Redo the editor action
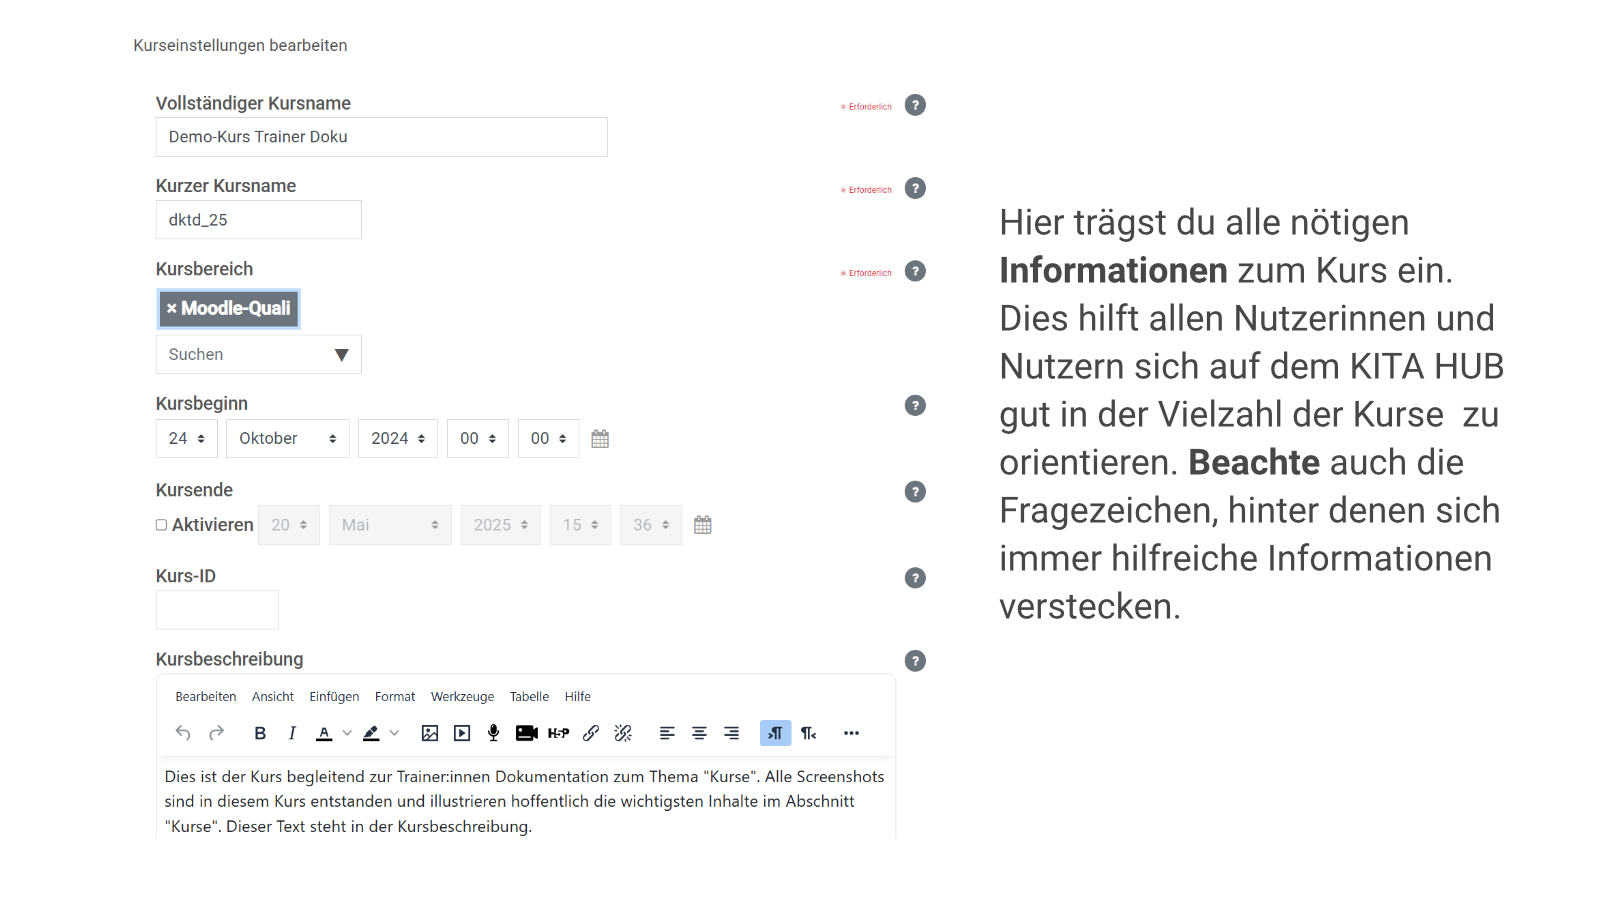Screen dimensions: 1600x900 (216, 733)
